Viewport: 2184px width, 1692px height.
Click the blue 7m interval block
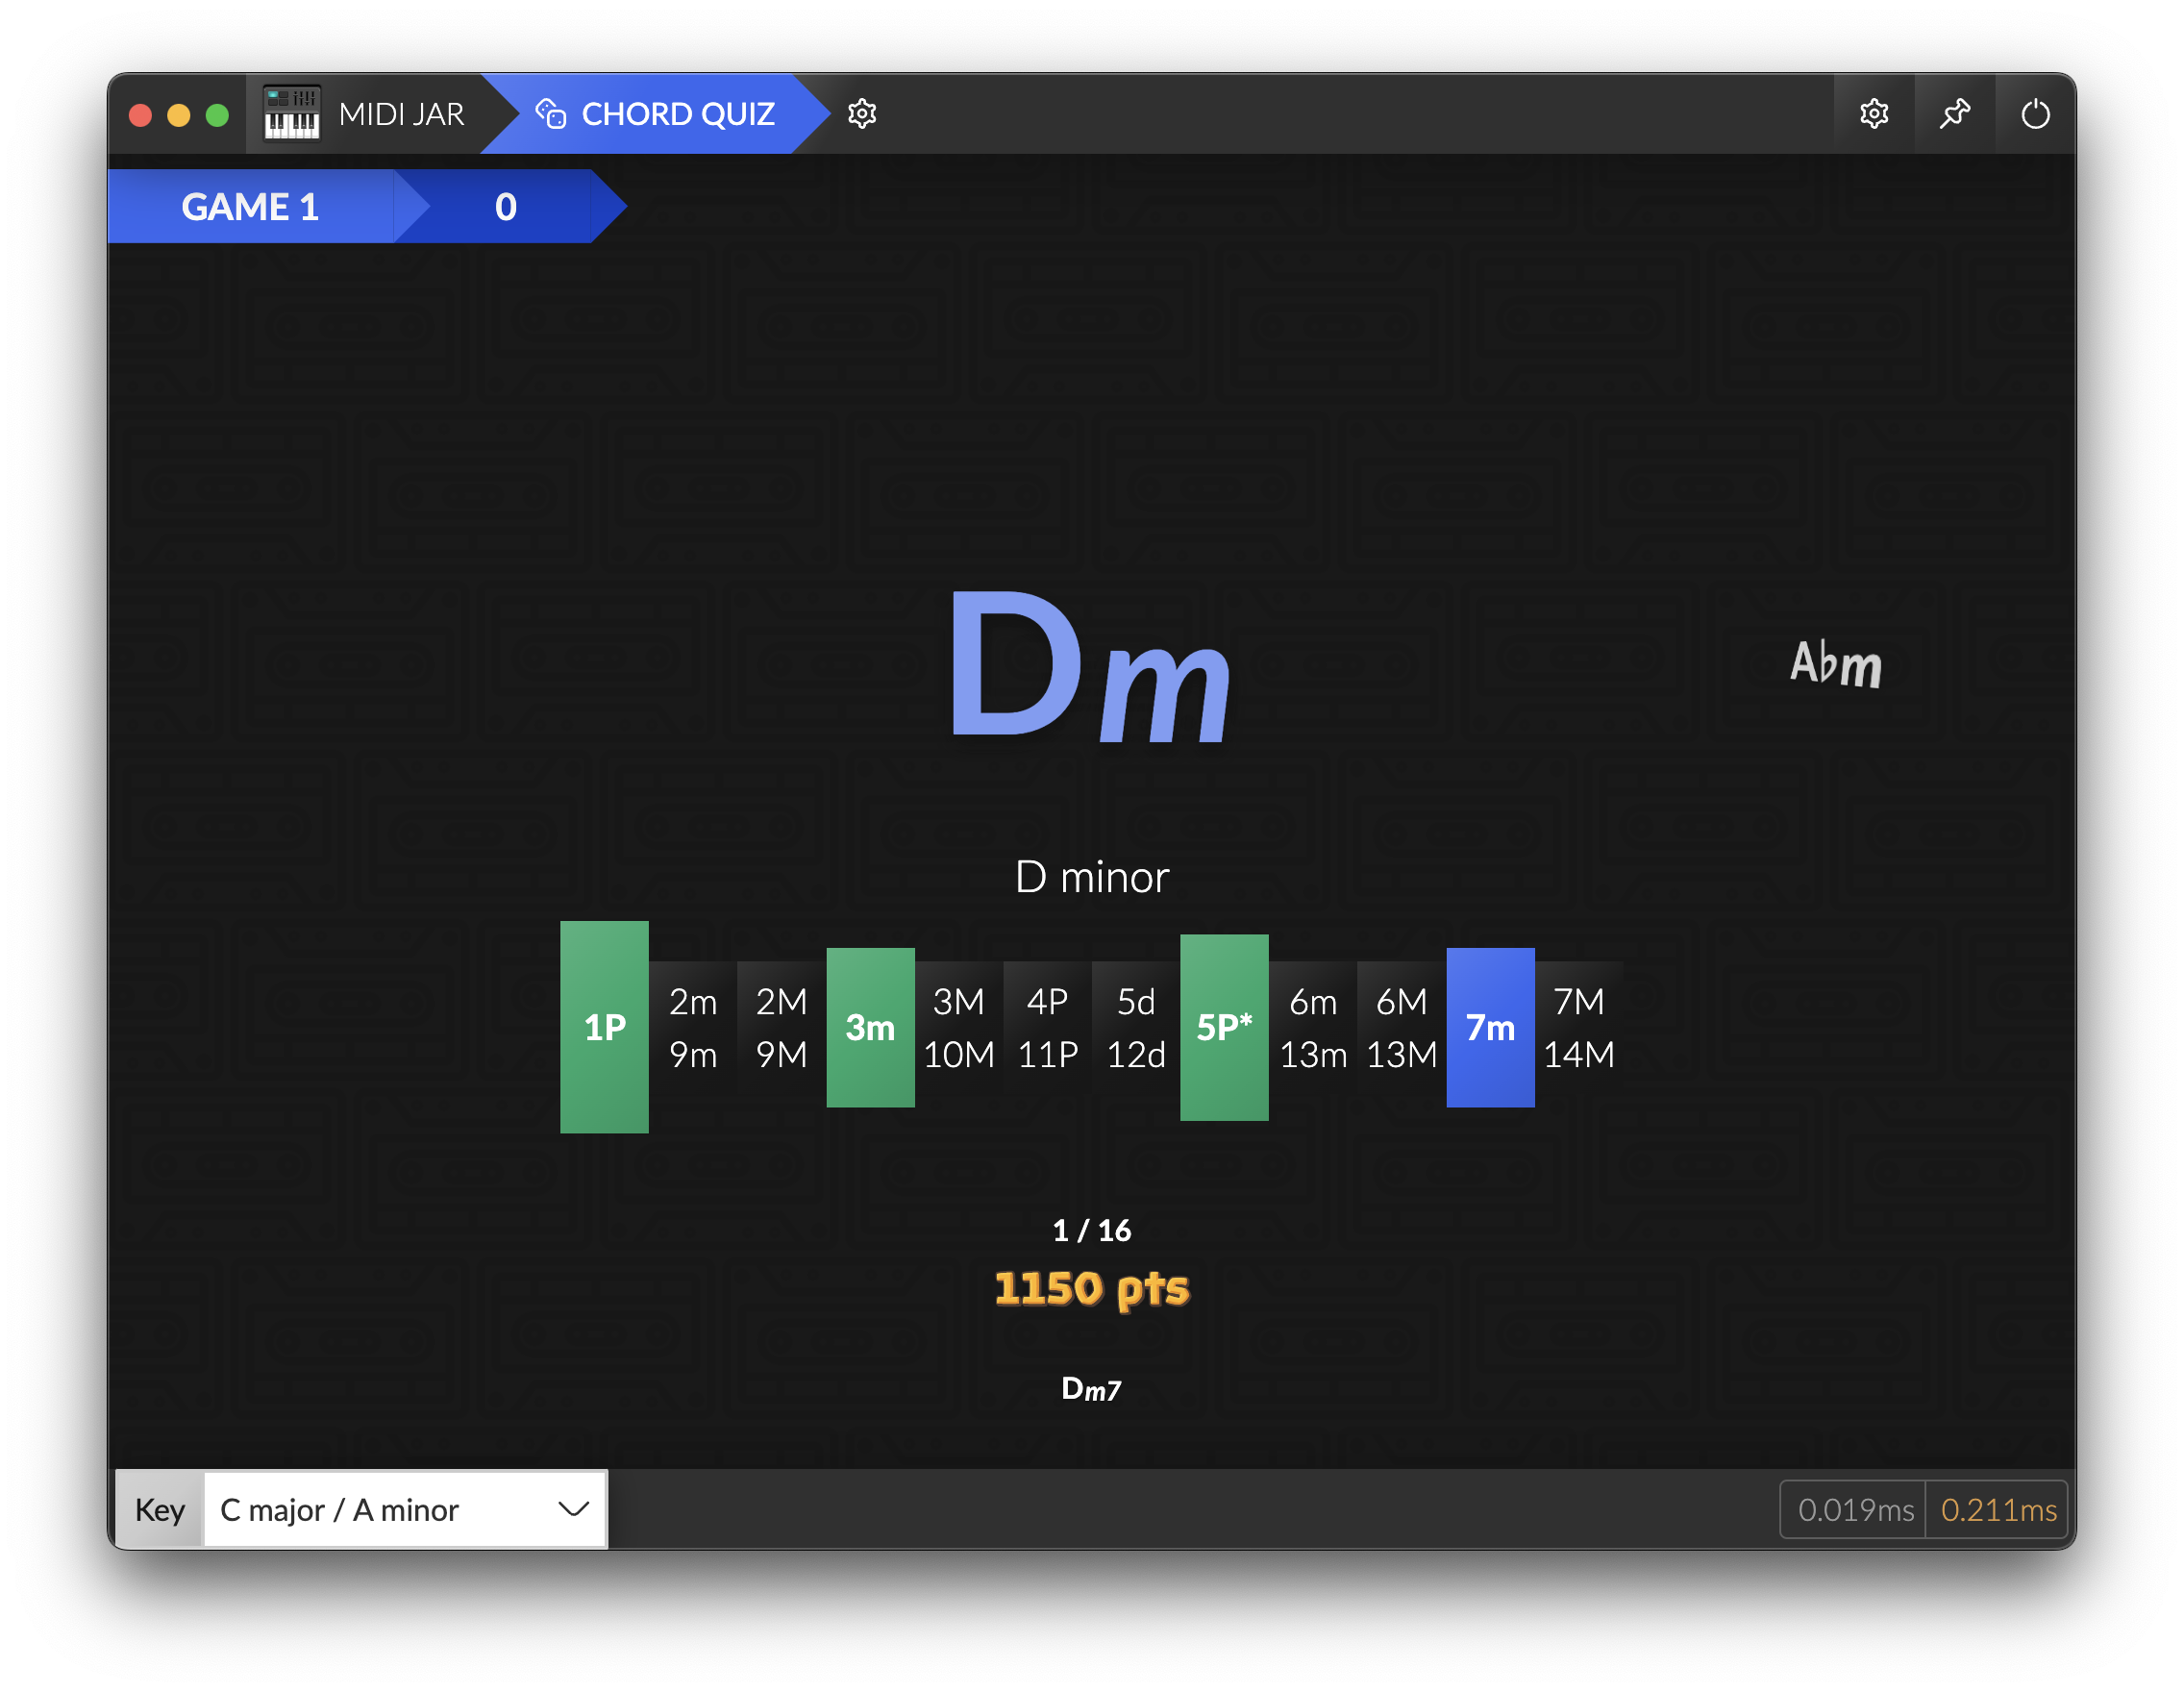1489,1027
